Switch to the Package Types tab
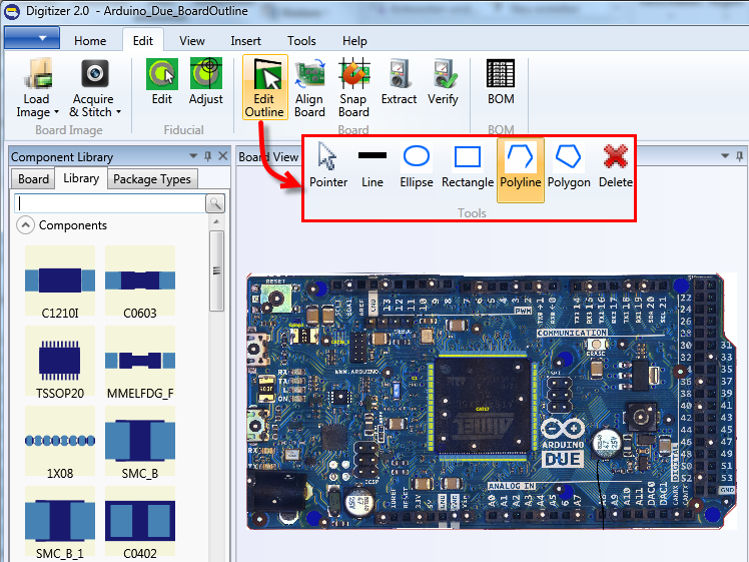749x562 pixels. click(152, 179)
